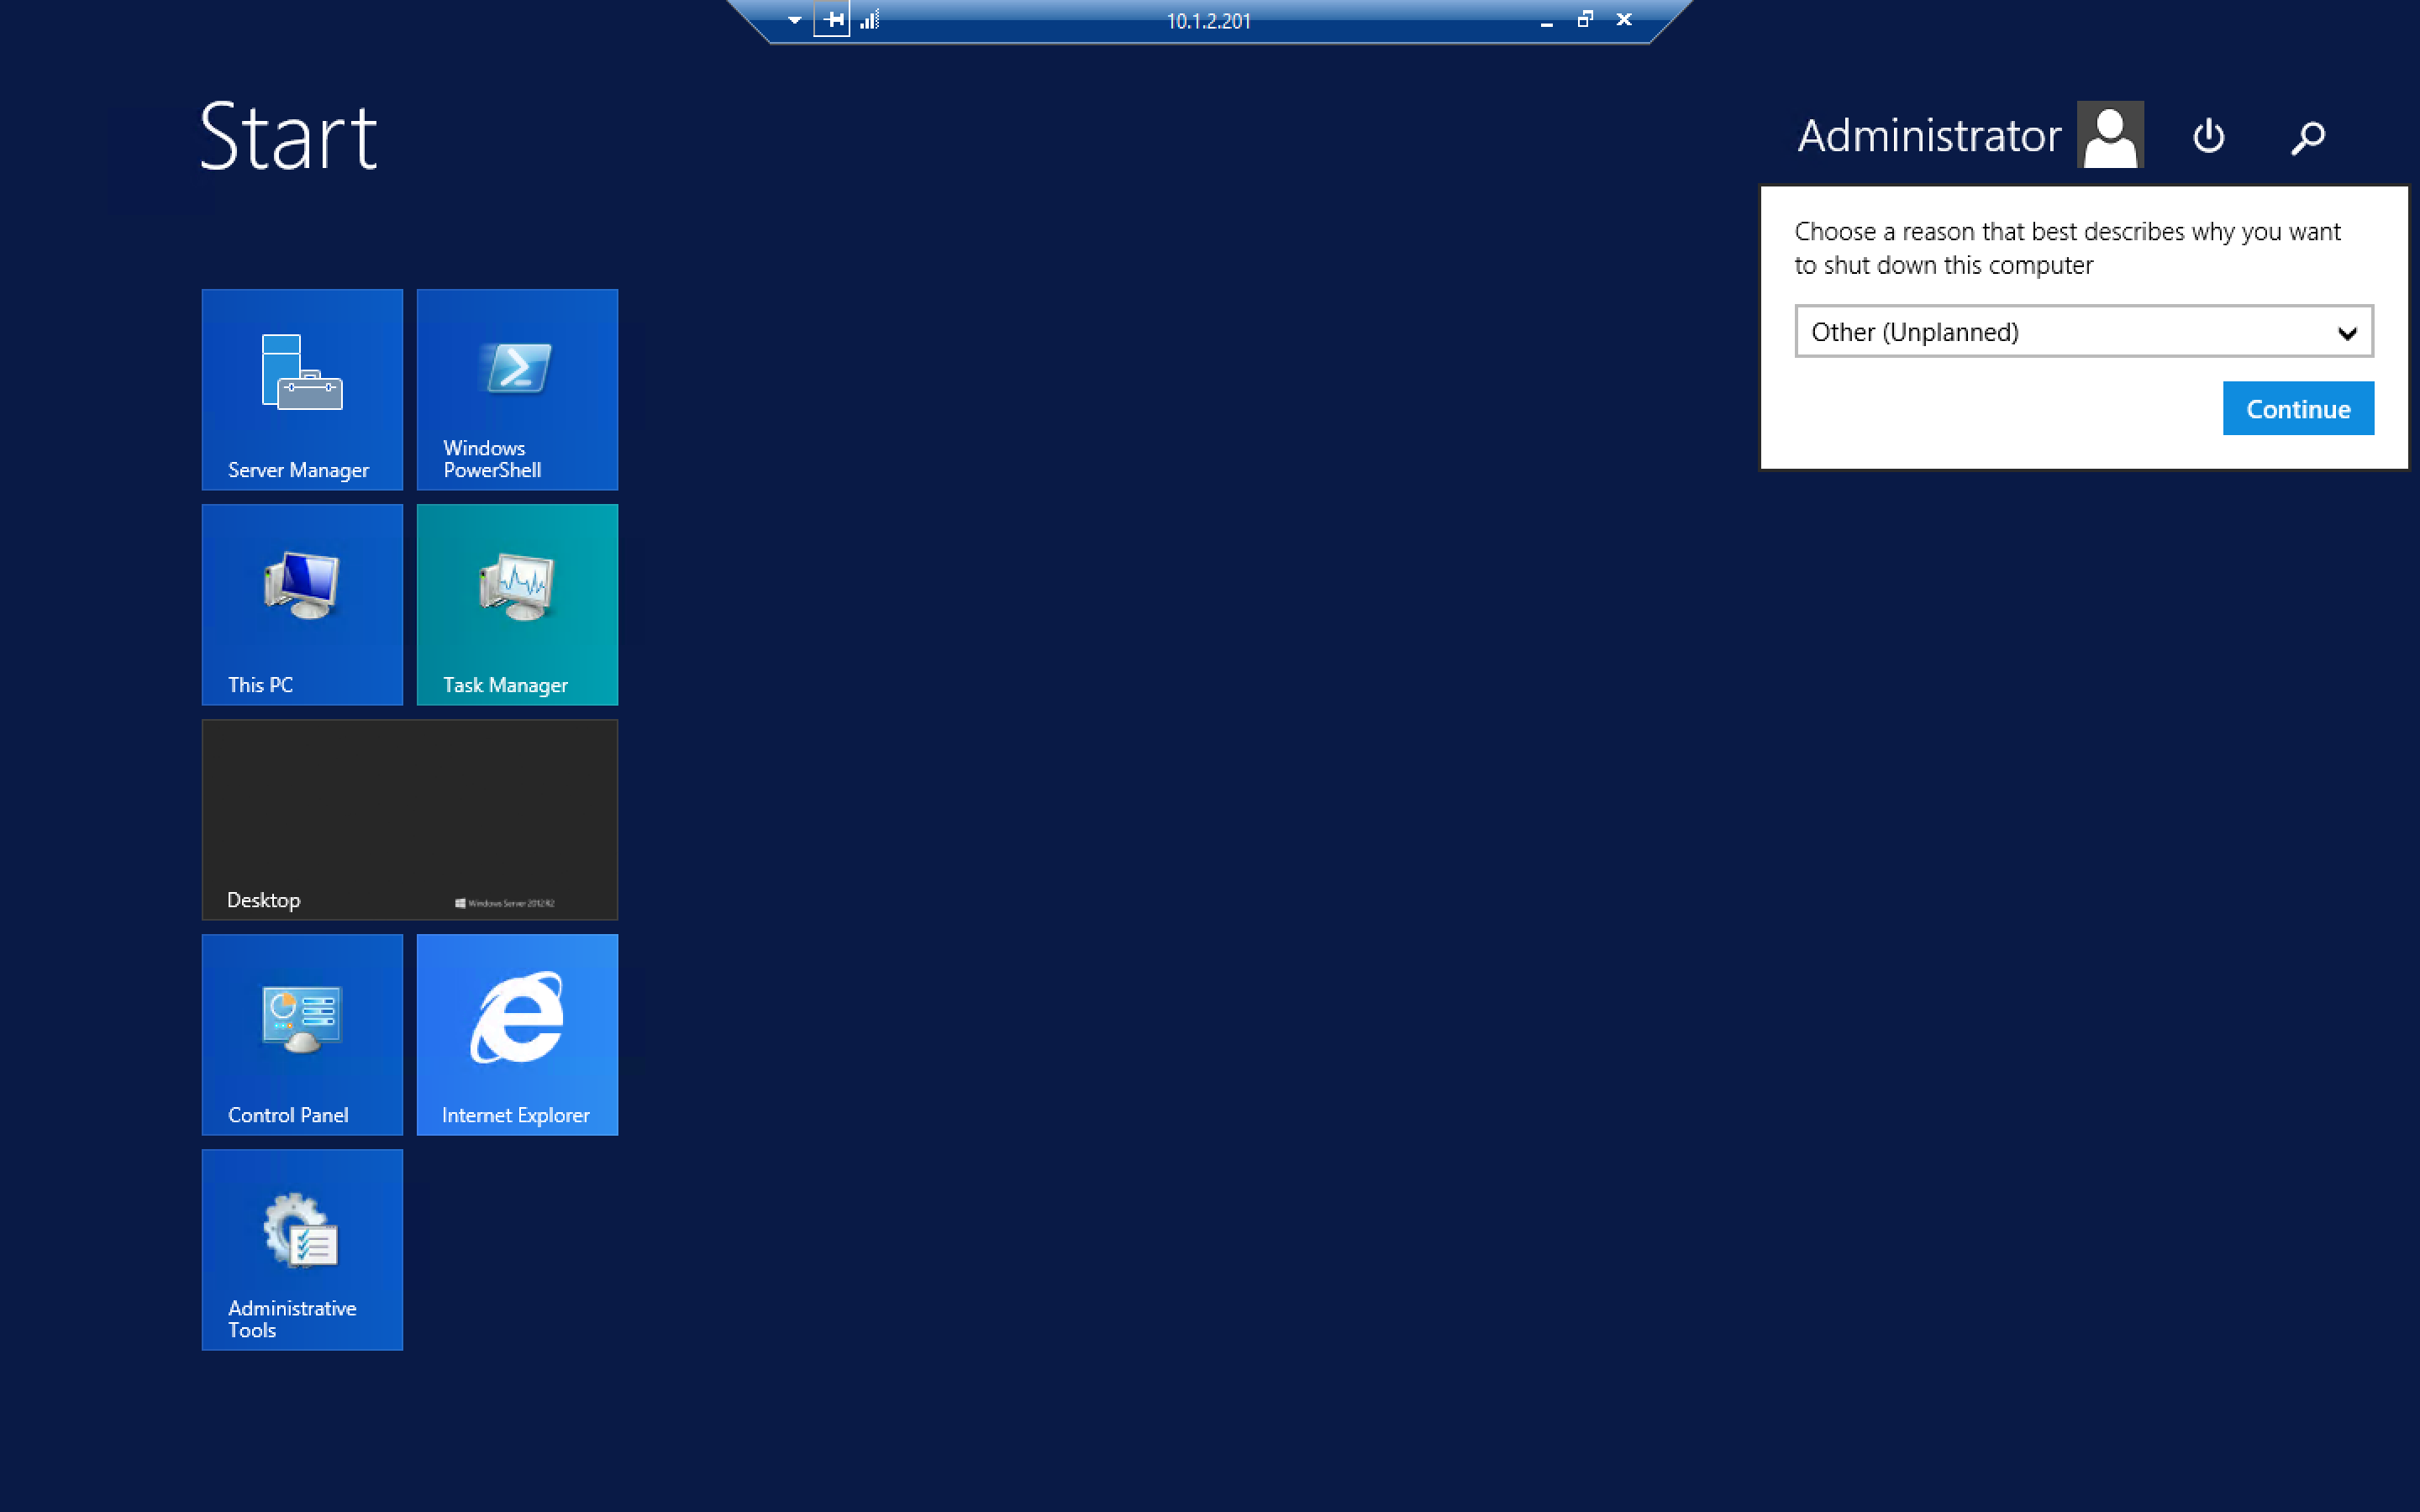Expand the shutdown reason dropdown
The width and height of the screenshot is (2420, 1512).
[x=2346, y=333]
